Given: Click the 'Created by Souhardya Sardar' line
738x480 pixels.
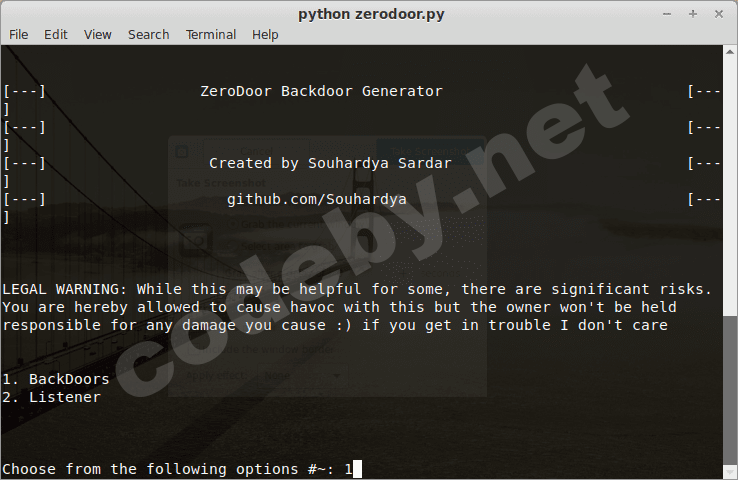Looking at the screenshot, I should click(330, 163).
